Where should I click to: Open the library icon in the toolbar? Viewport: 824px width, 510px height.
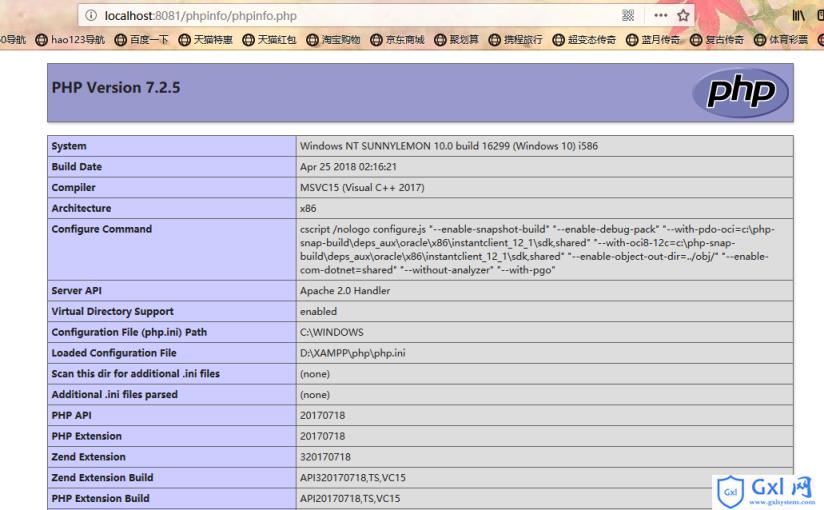coord(800,16)
